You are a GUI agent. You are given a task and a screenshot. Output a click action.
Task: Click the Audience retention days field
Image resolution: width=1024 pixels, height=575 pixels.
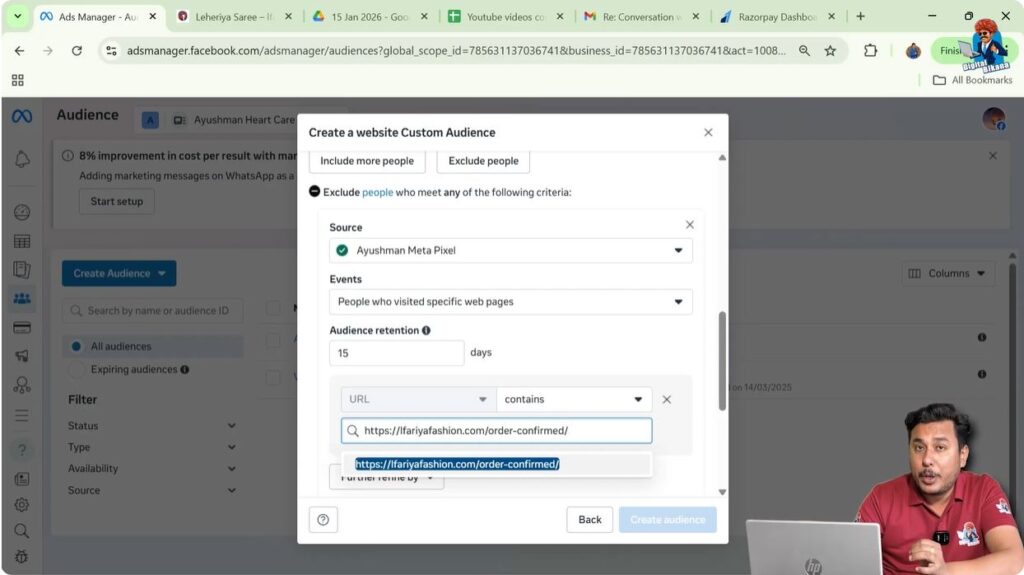(396, 353)
